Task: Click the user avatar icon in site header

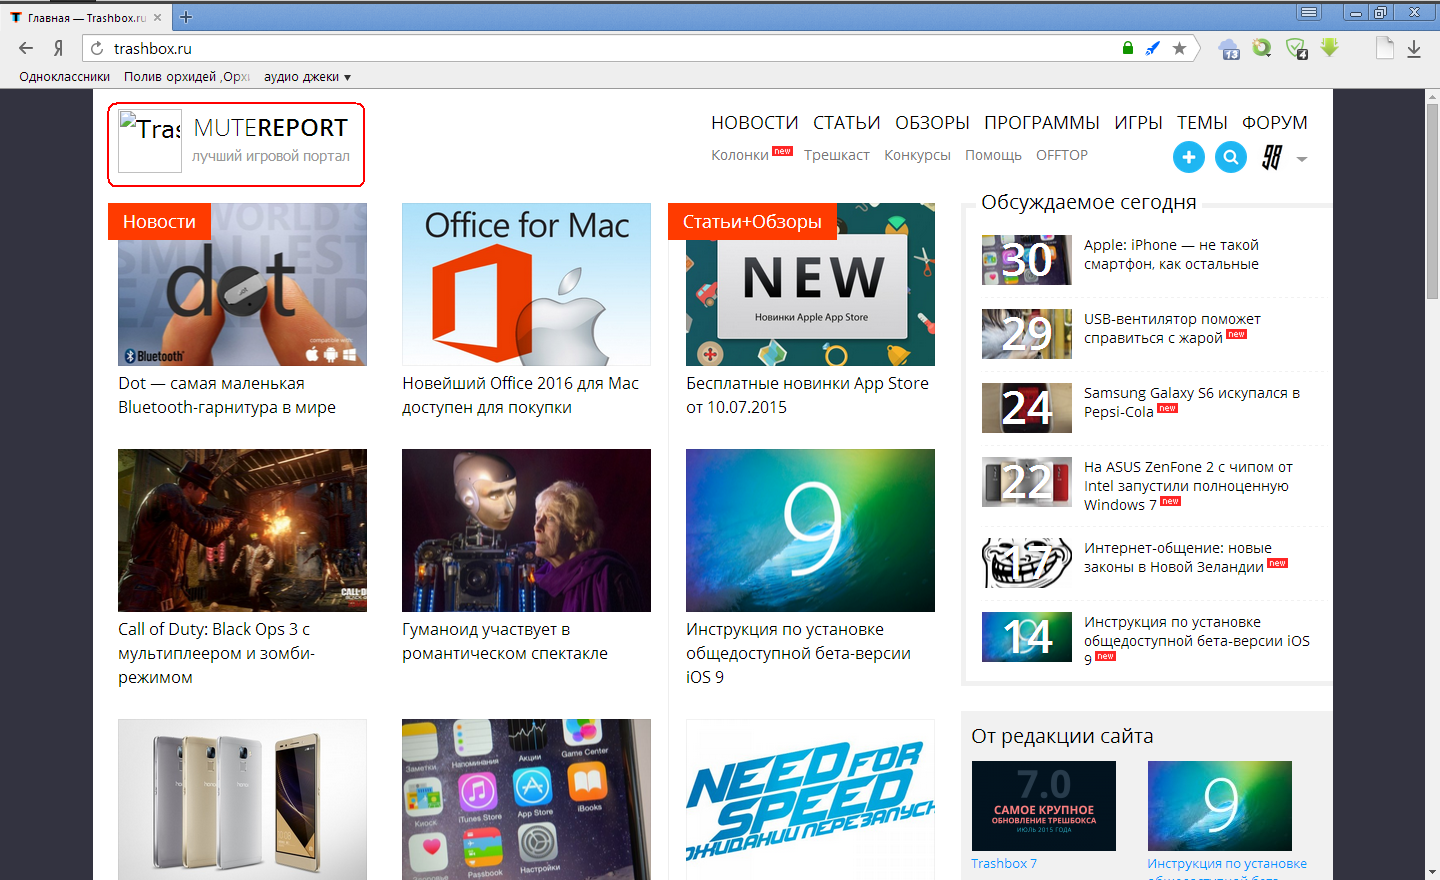Action: coord(1272,157)
